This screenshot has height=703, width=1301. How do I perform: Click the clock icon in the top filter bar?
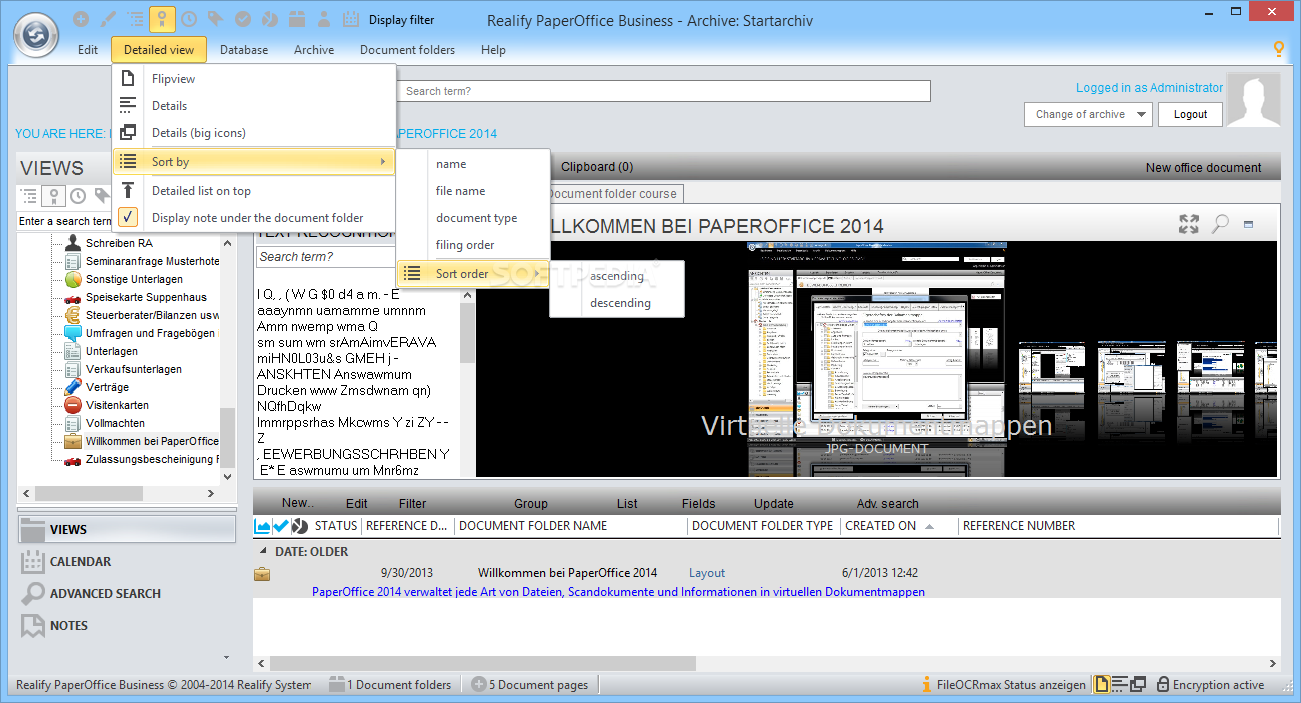(x=189, y=19)
